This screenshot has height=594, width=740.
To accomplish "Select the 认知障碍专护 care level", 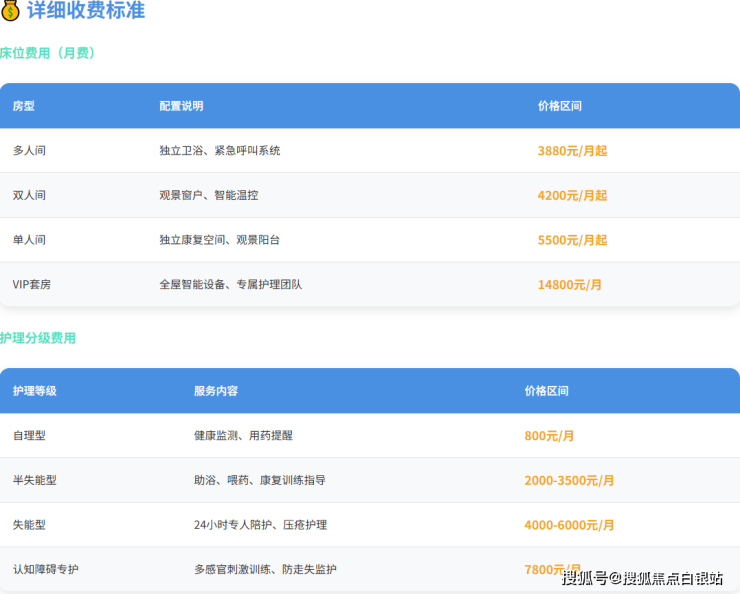I will (45, 570).
